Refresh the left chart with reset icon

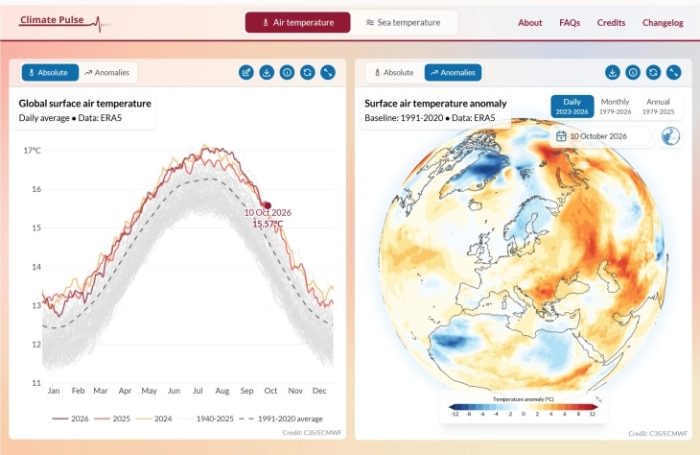coord(308,72)
